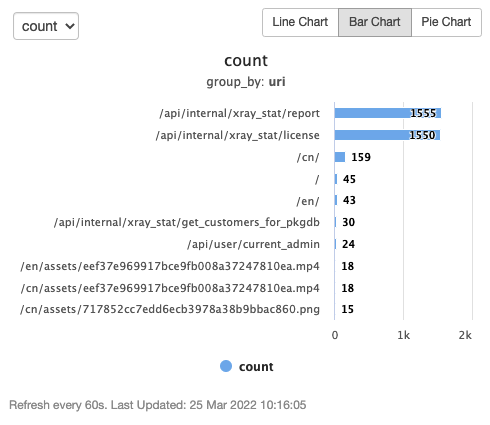Viewport: 490px width, 425px height.
Task: Click the value 43 data label
Action: 349,200
